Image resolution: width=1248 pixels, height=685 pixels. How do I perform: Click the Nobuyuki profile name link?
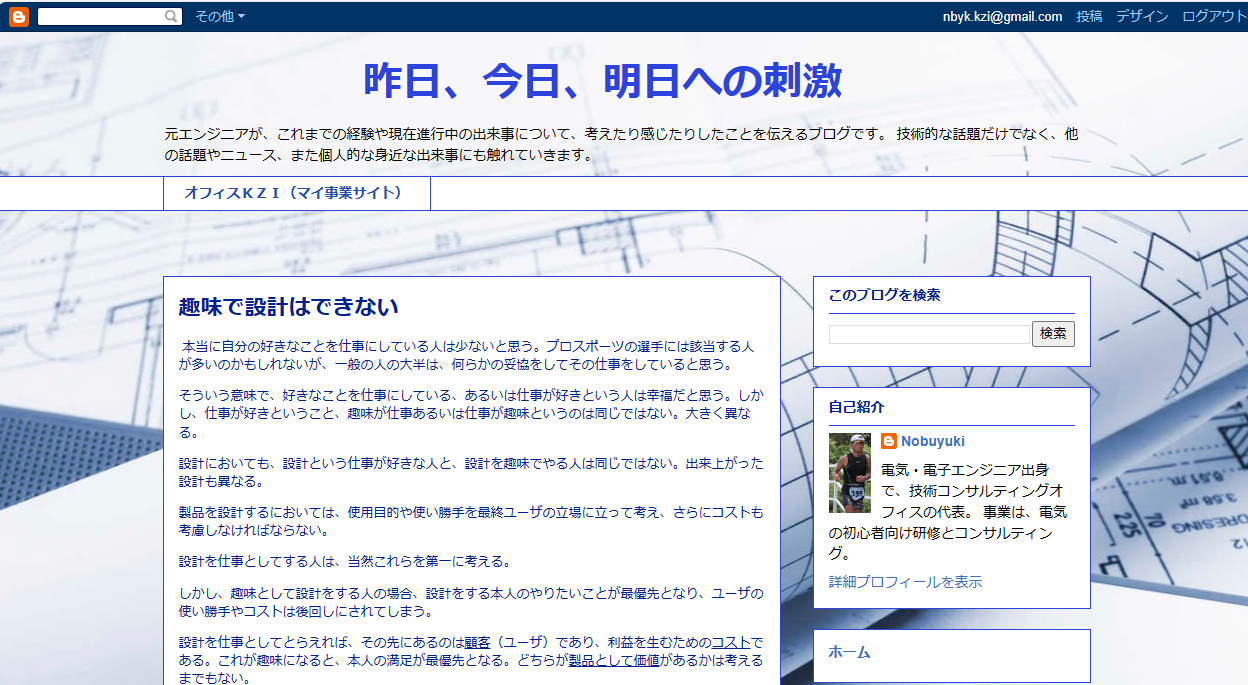coord(932,441)
